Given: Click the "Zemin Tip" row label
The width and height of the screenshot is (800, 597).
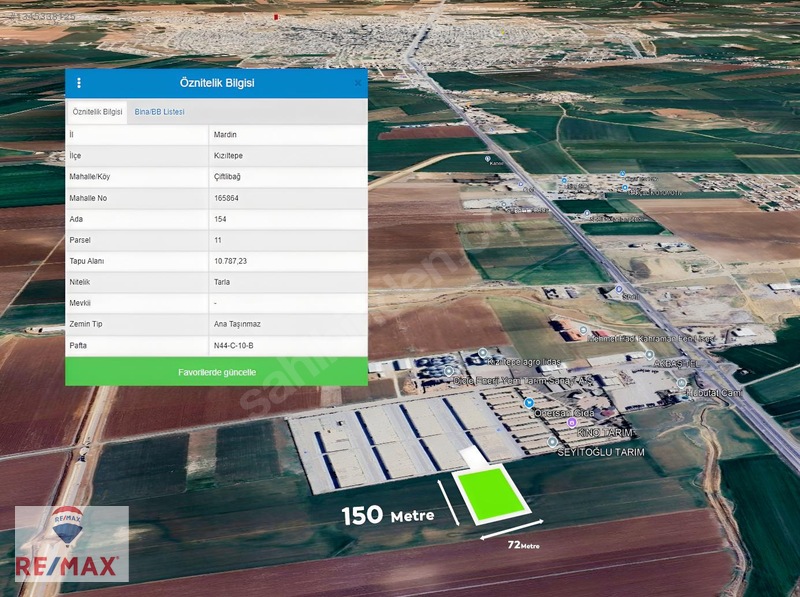Looking at the screenshot, I should click(x=86, y=324).
